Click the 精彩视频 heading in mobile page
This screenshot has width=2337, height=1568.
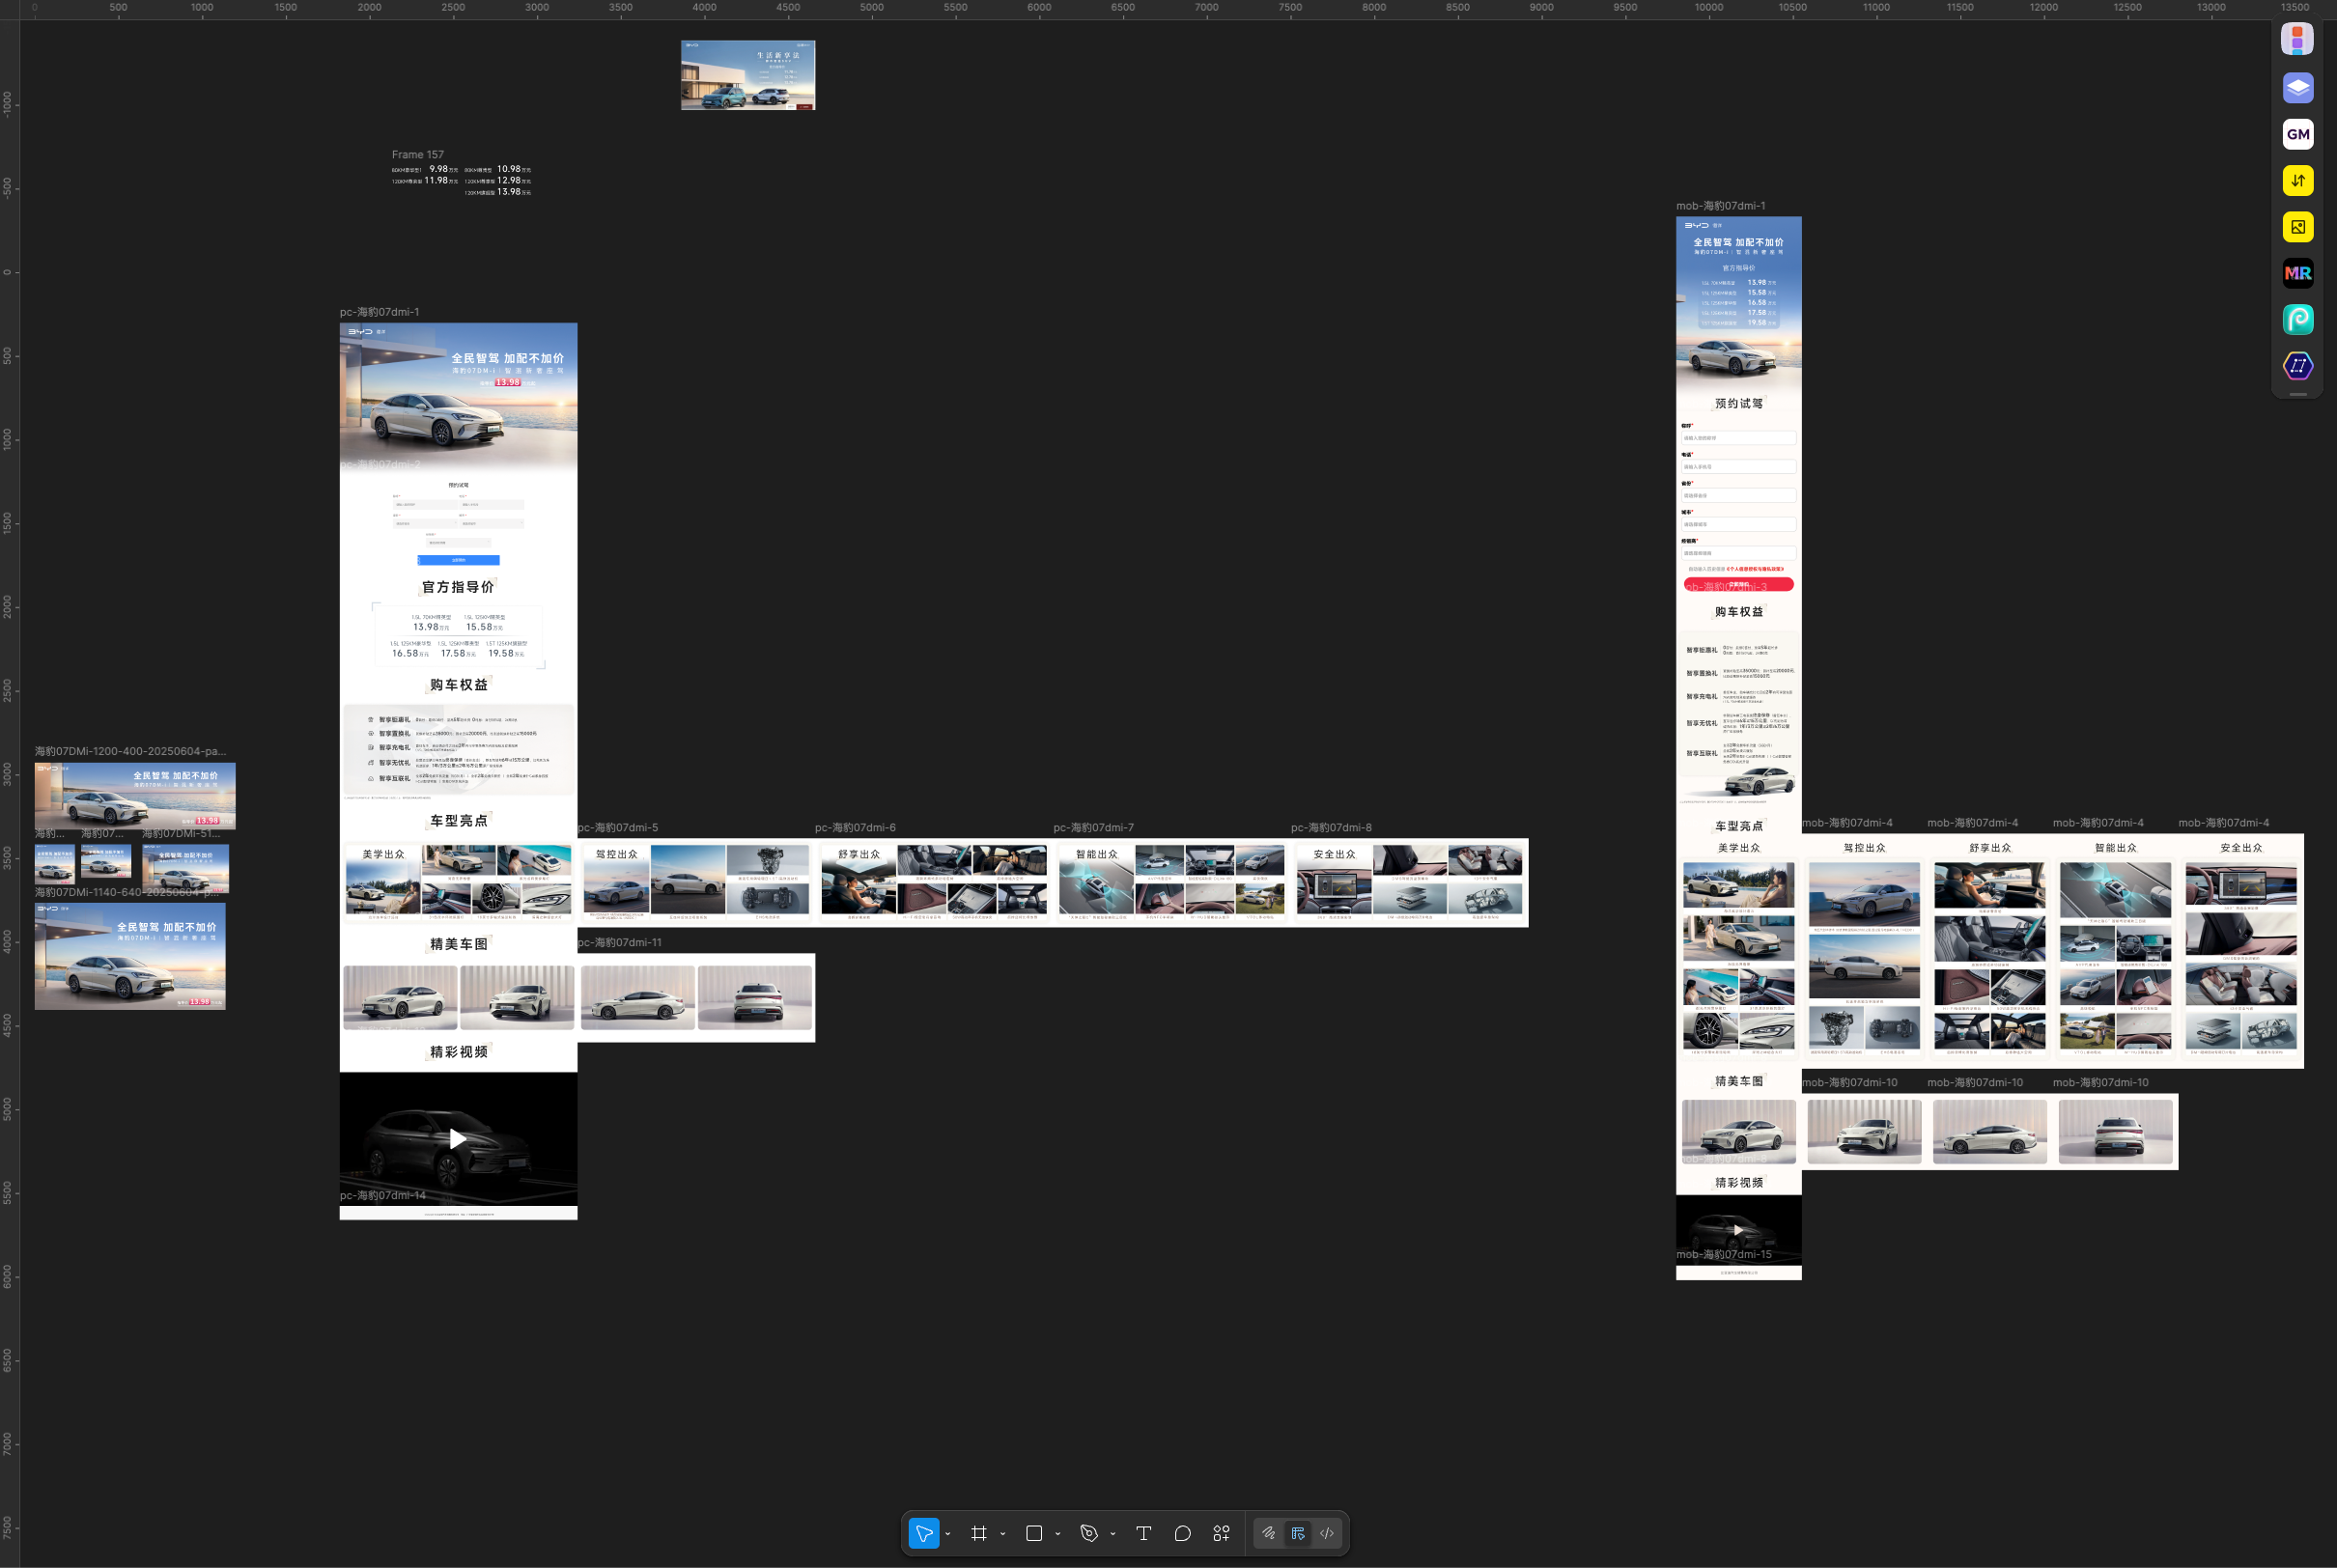1739,1183
